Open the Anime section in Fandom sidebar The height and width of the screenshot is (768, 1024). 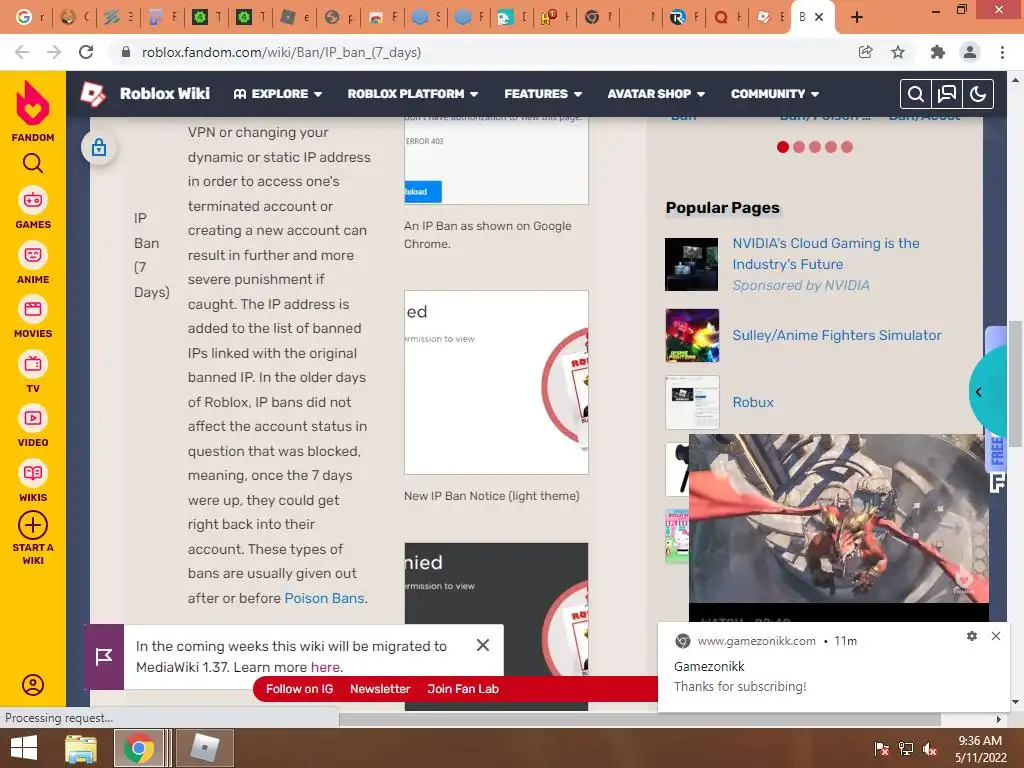[33, 263]
